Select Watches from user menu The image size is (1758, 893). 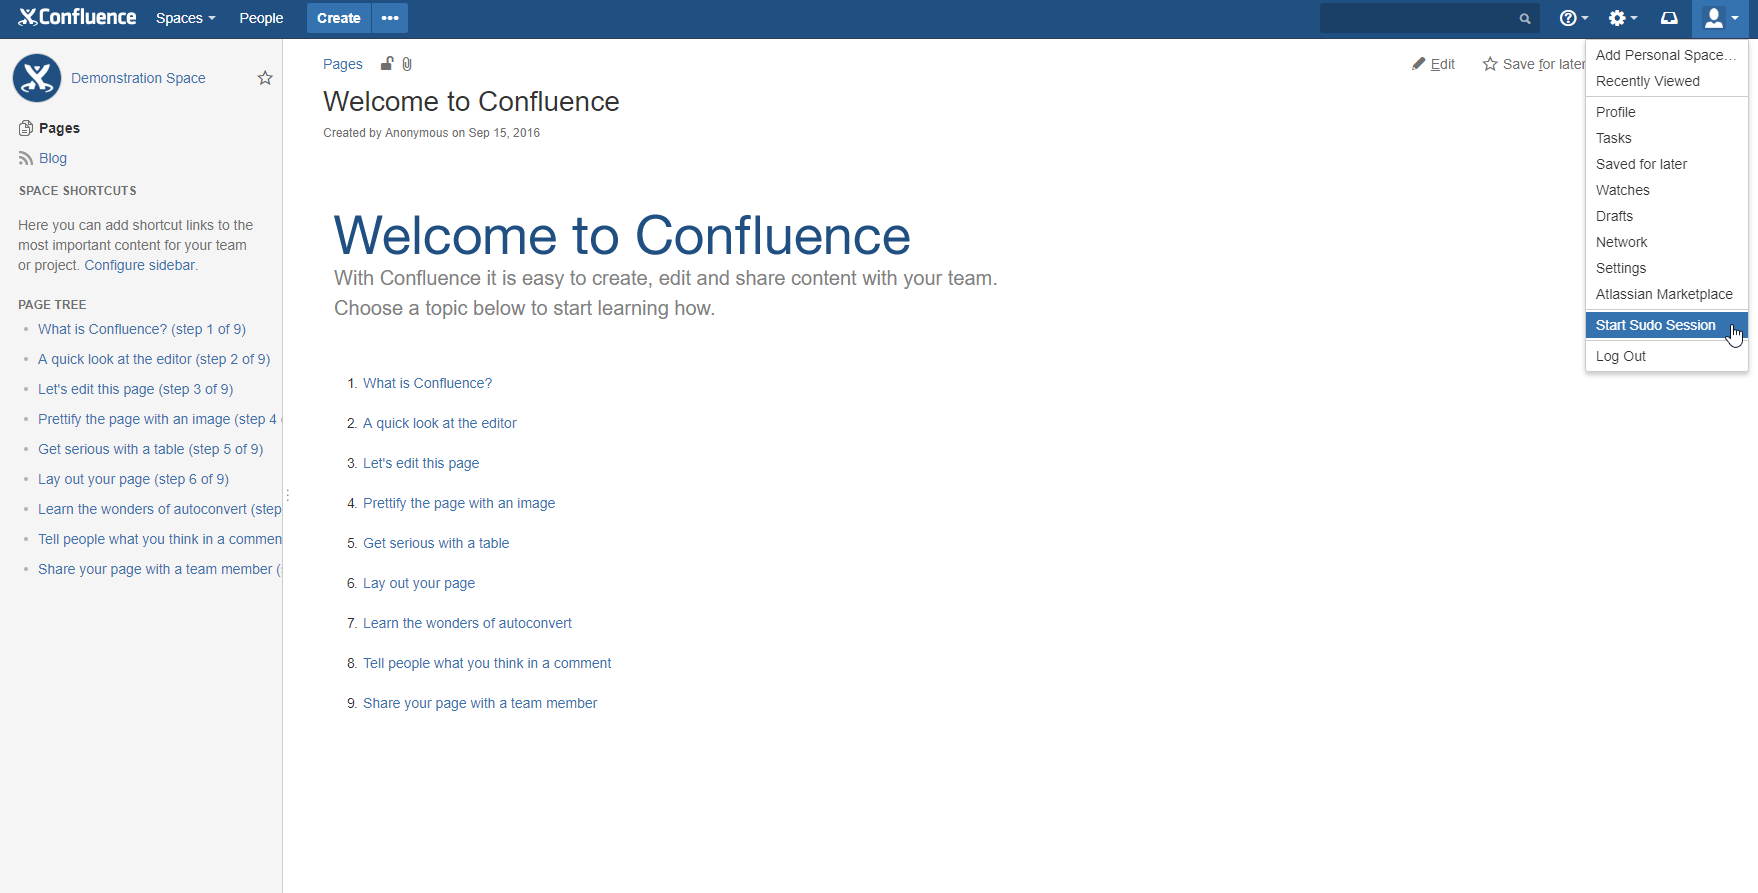pyautogui.click(x=1667, y=190)
